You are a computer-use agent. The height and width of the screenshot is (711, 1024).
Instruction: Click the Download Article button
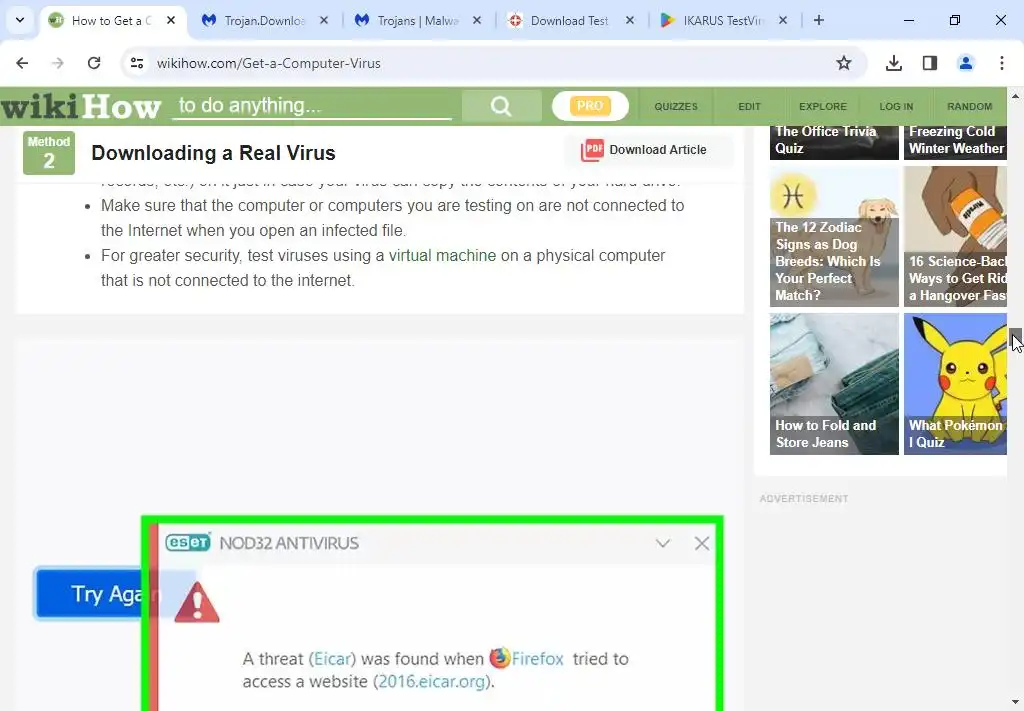(648, 150)
